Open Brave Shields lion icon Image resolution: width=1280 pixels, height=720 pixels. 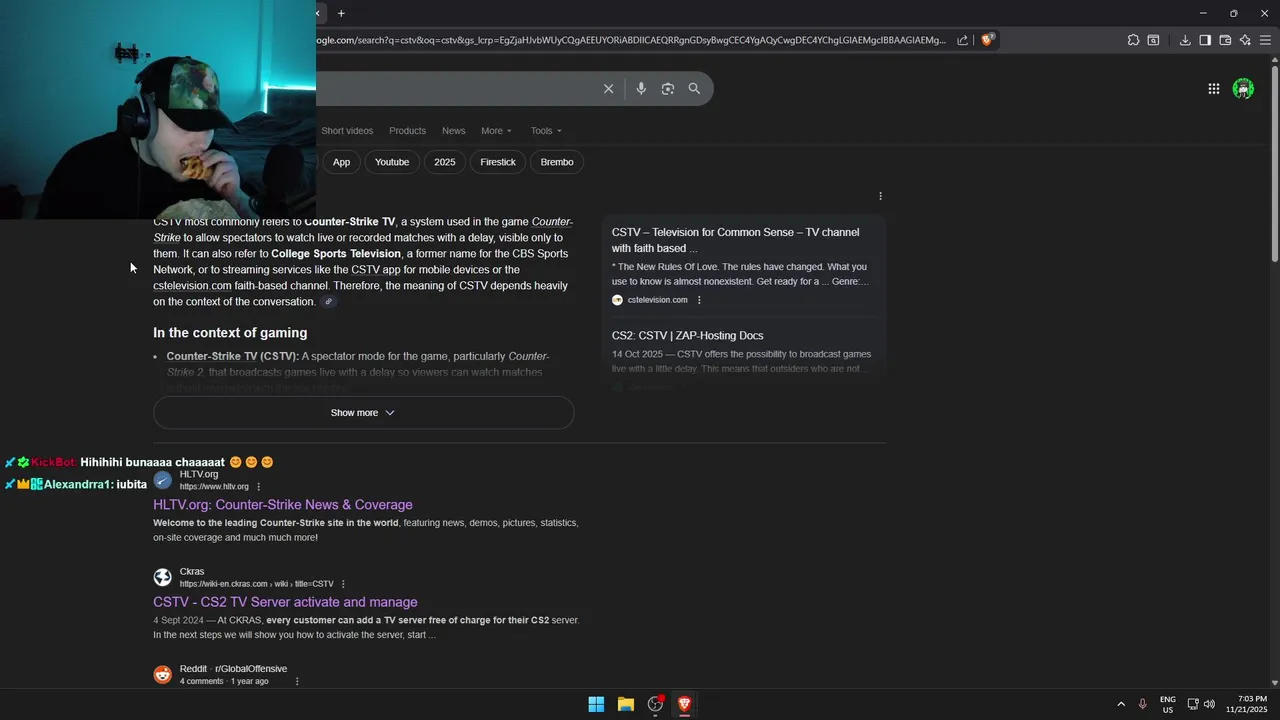[x=987, y=40]
